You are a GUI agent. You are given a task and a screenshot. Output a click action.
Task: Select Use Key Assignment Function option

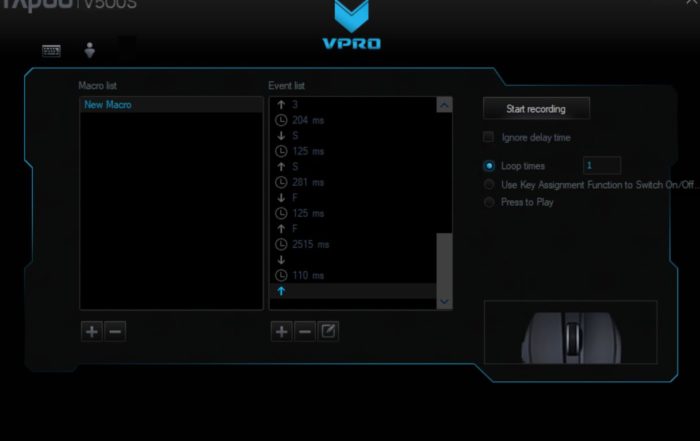coord(489,184)
